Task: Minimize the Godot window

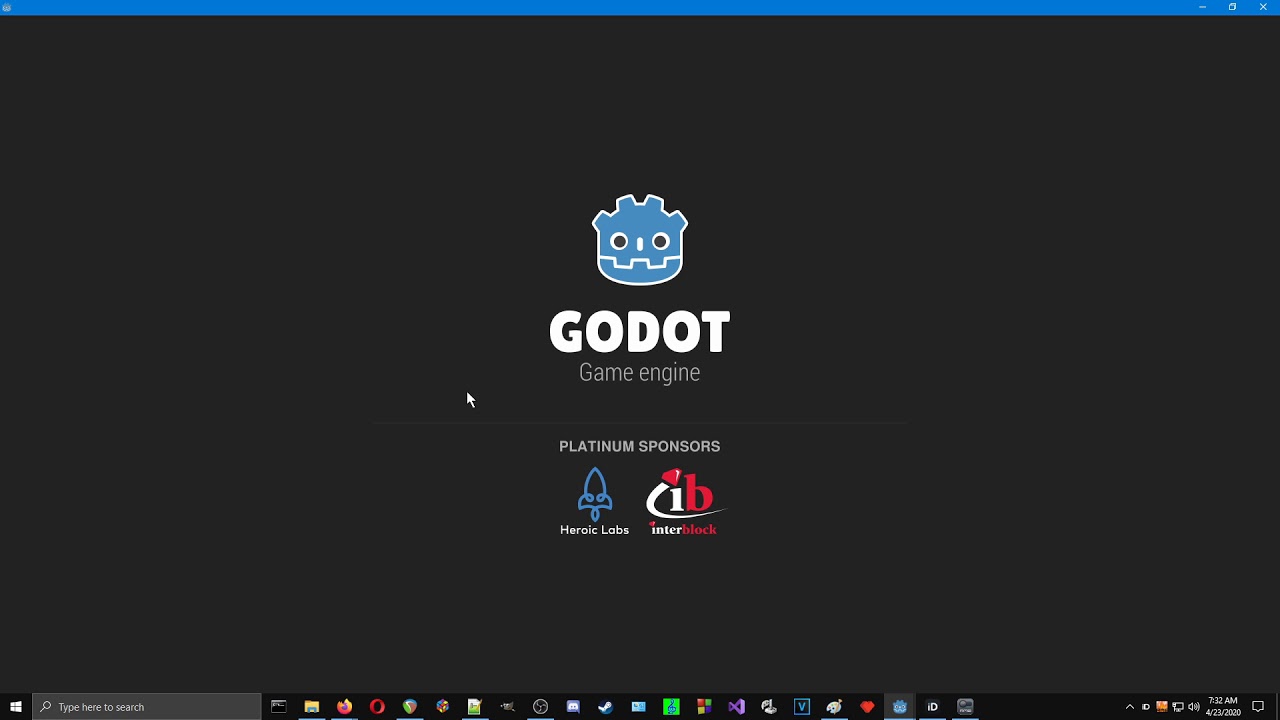Action: (x=1202, y=7)
